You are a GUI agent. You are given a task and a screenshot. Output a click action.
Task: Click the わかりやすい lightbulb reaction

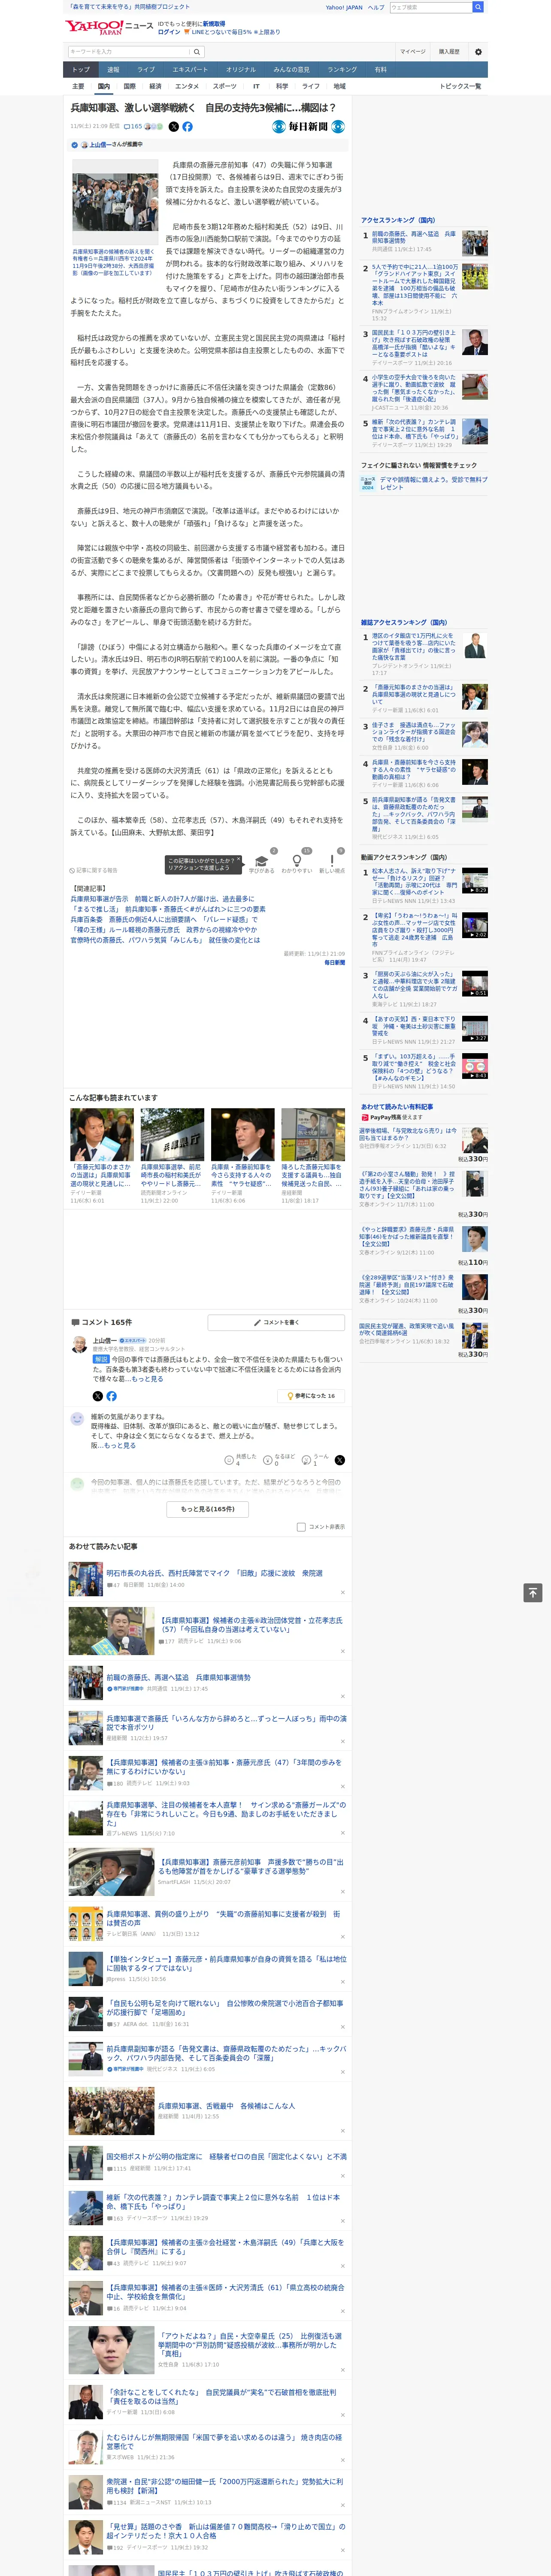pyautogui.click(x=297, y=861)
